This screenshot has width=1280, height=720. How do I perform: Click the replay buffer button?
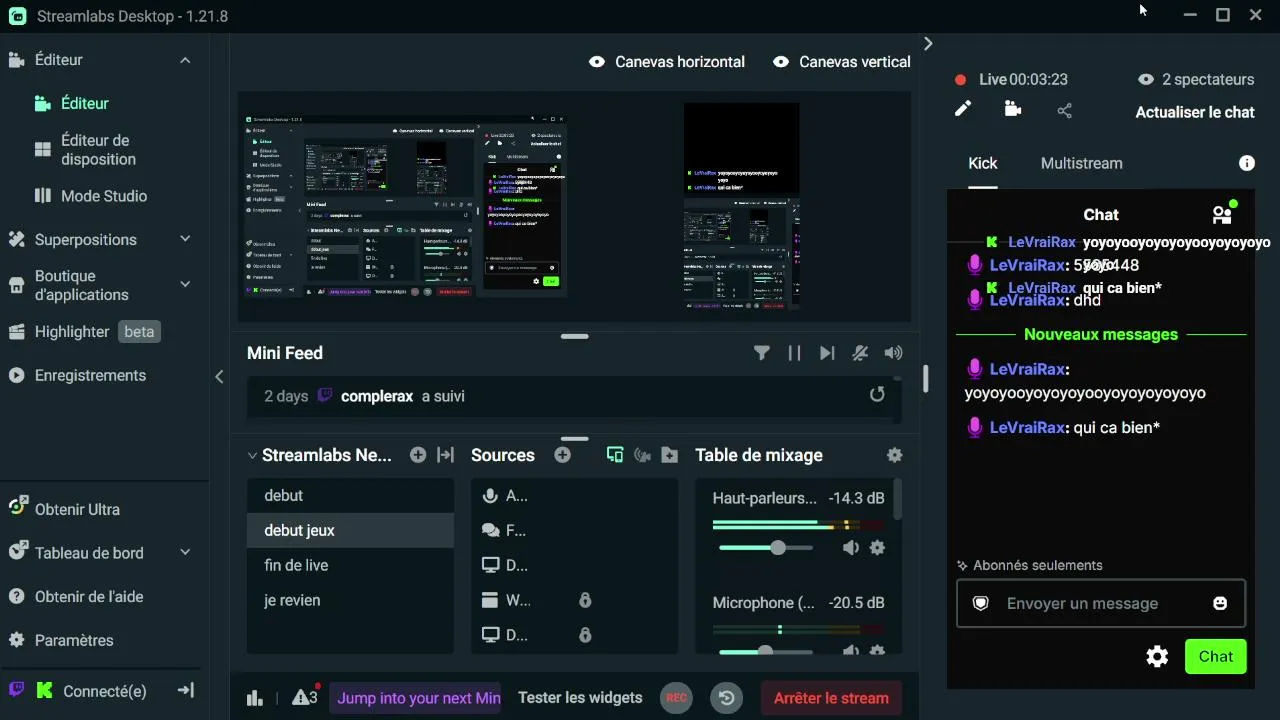pos(727,698)
